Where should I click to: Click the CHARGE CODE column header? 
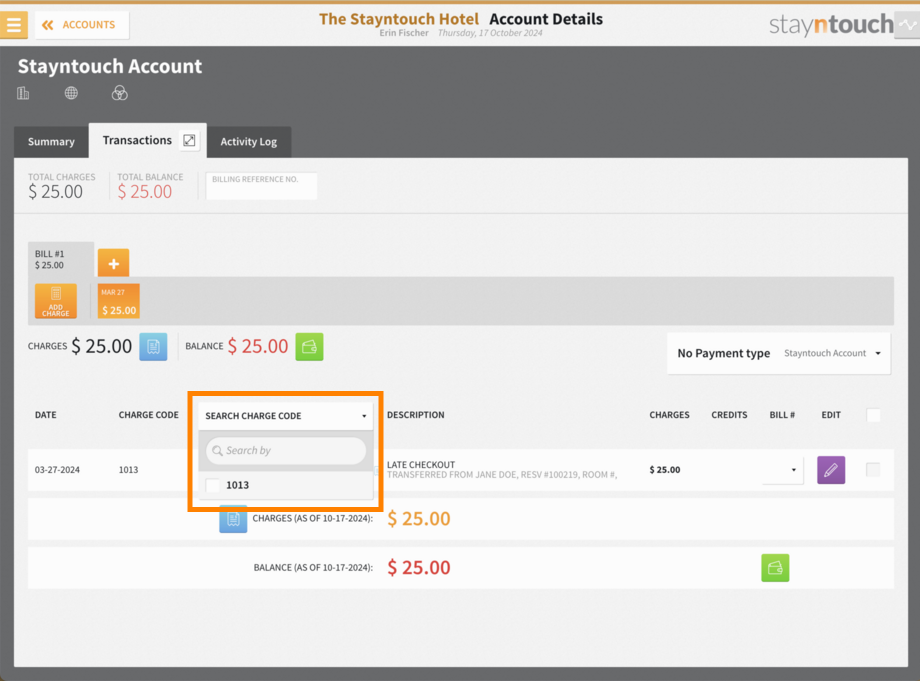click(148, 415)
